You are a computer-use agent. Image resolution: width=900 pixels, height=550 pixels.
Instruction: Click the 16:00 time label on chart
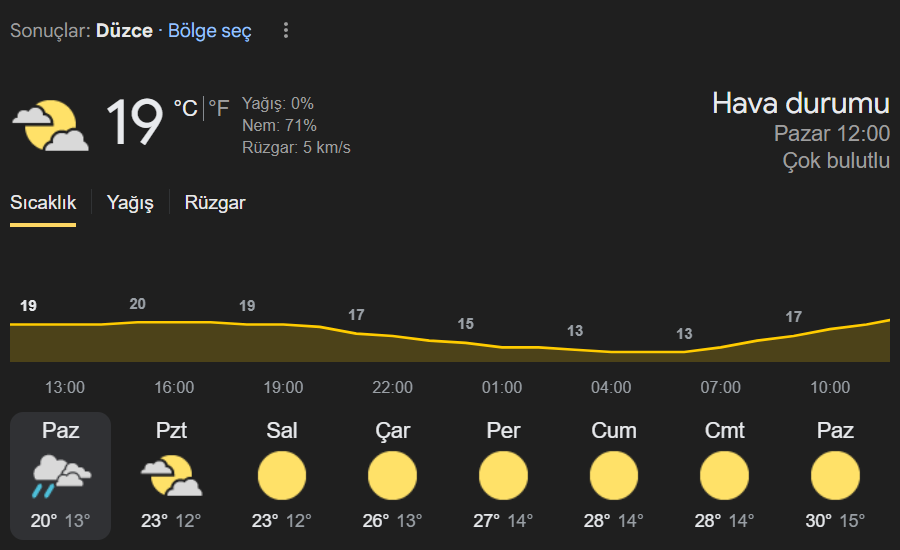[174, 388]
